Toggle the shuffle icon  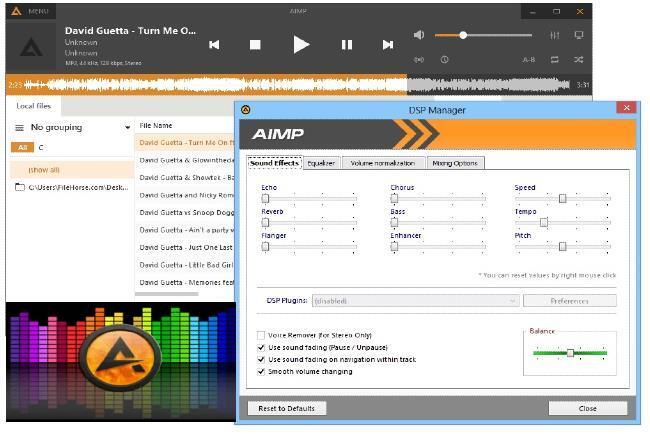pos(579,60)
